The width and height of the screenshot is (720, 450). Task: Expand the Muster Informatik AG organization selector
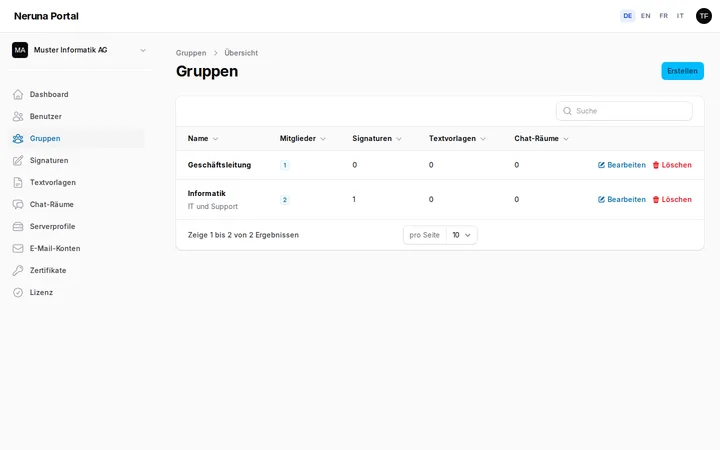[79, 50]
